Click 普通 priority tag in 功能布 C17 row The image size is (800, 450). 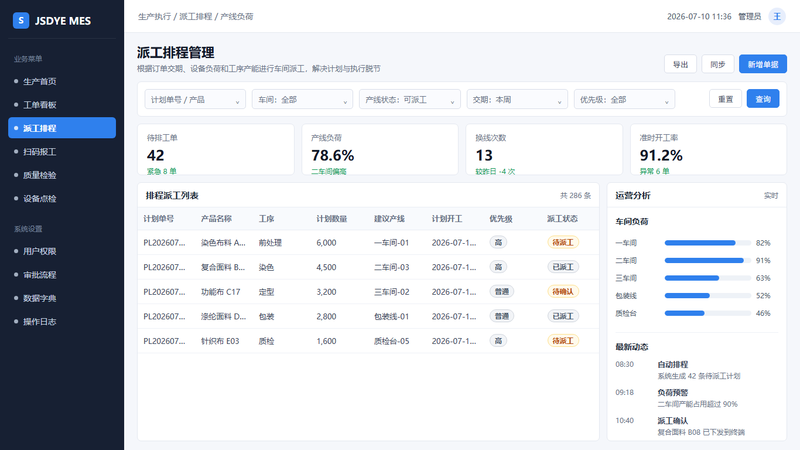click(502, 291)
